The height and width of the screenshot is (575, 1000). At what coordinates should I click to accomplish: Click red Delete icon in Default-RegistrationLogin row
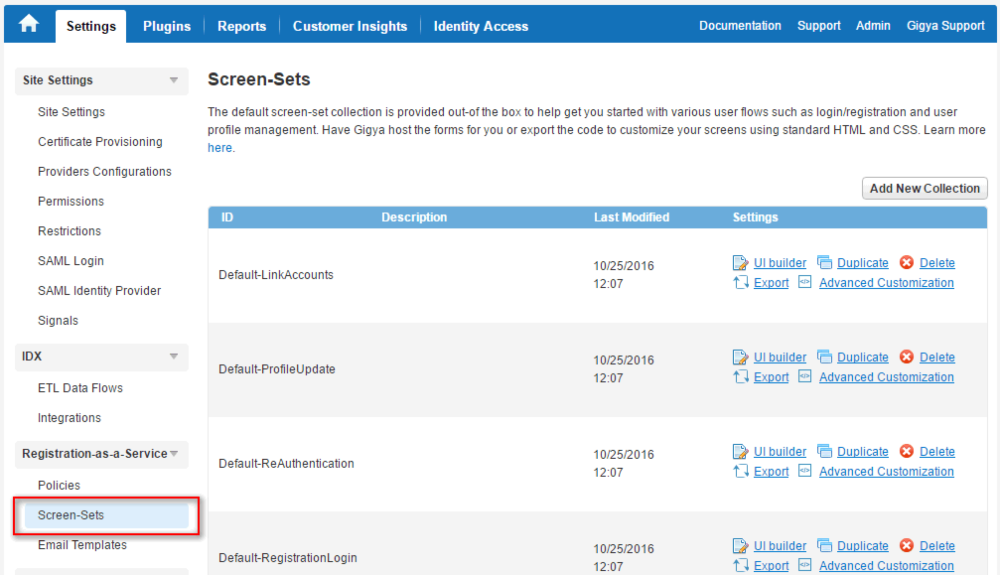tap(906, 546)
